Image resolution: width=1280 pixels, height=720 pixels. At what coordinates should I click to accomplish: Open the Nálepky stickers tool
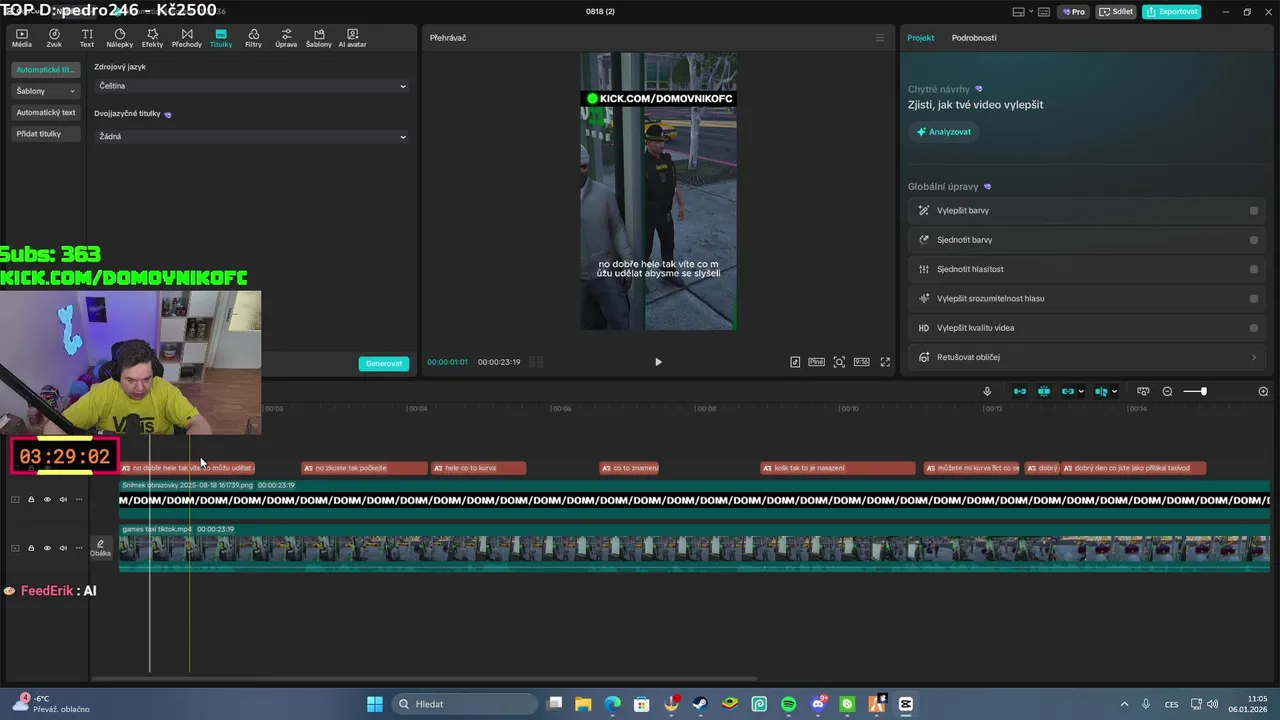click(x=119, y=38)
